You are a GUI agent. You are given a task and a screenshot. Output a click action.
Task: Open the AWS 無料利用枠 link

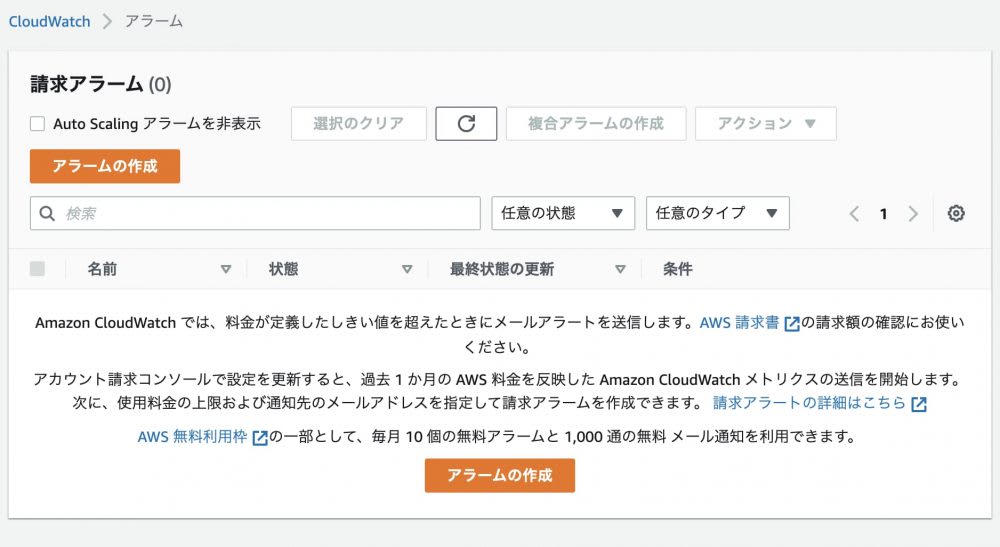pos(192,437)
